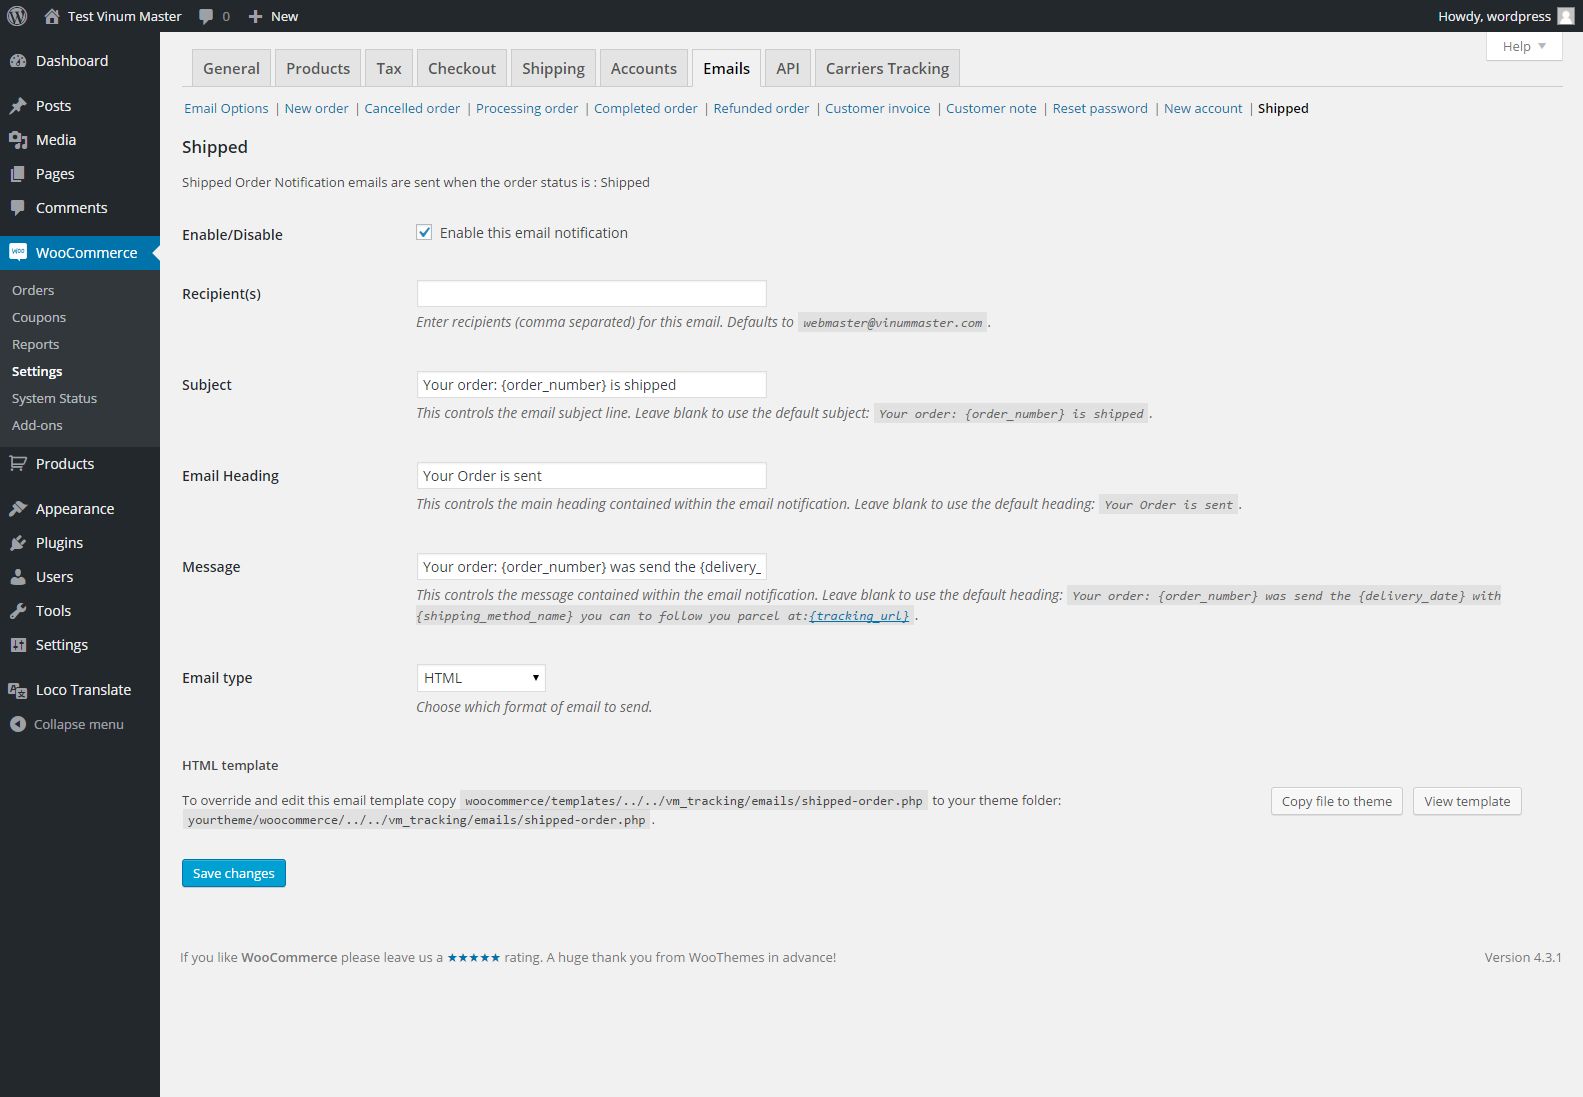Image resolution: width=1583 pixels, height=1097 pixels.
Task: Open System Status in WooCommerce submenu
Action: coord(55,398)
